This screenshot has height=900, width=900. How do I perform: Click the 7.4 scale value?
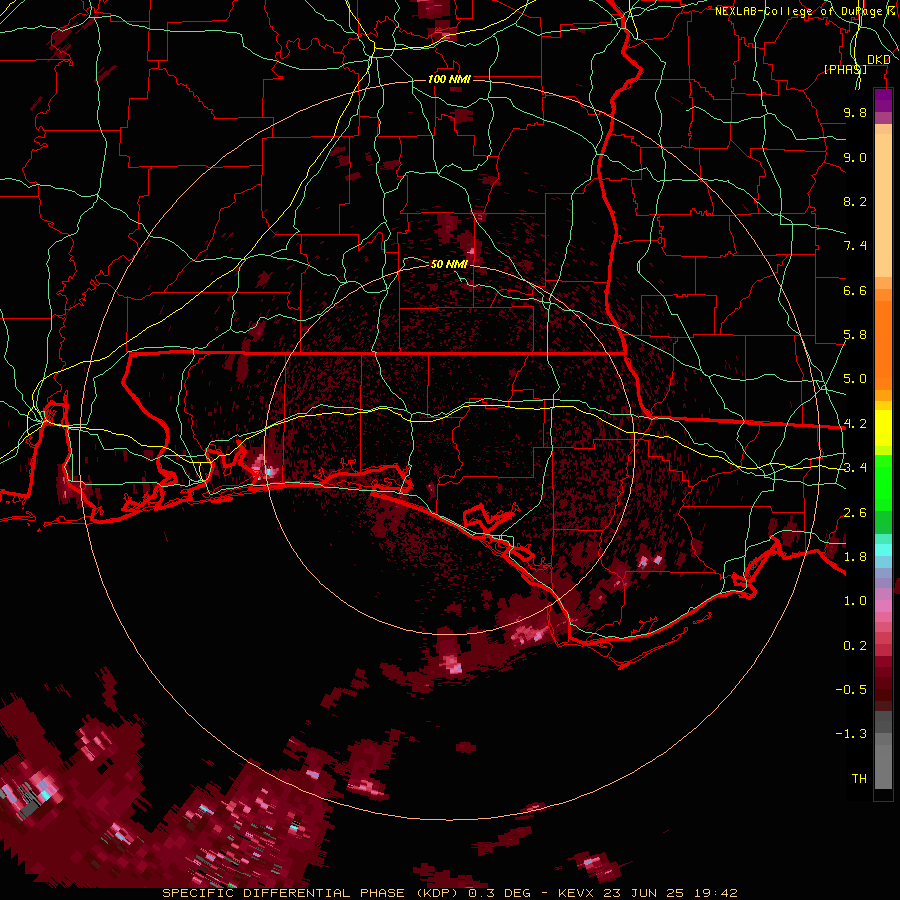pos(855,246)
